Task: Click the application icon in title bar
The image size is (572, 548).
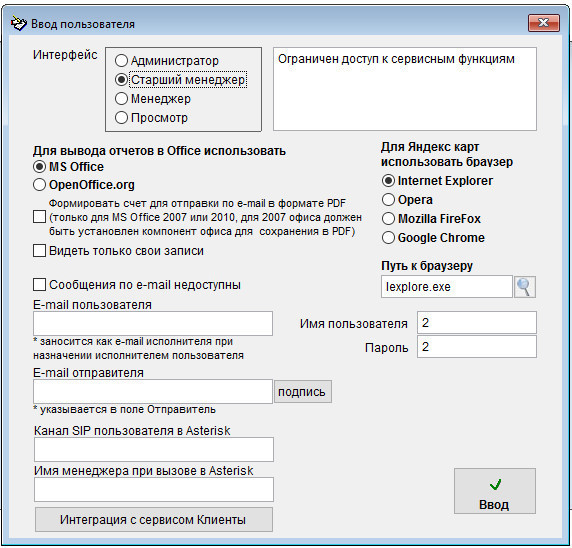Action: 18,24
